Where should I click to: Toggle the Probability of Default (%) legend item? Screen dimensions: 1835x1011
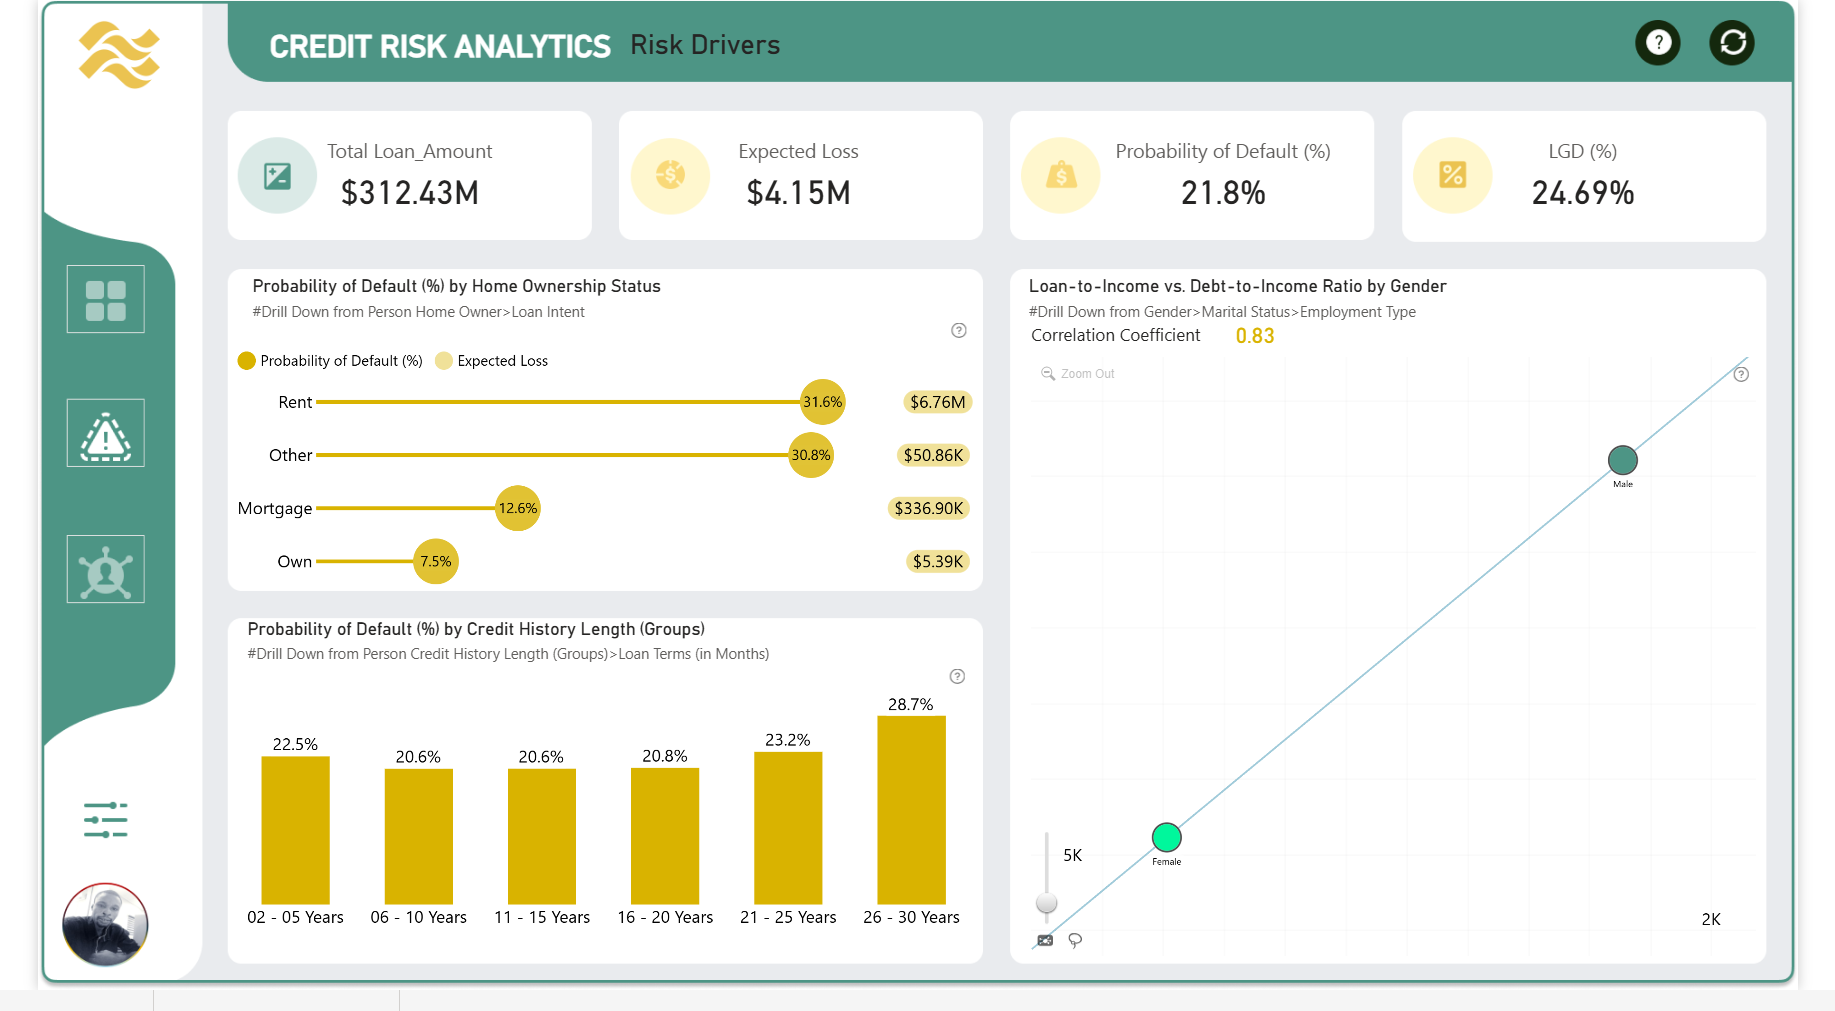[330, 361]
